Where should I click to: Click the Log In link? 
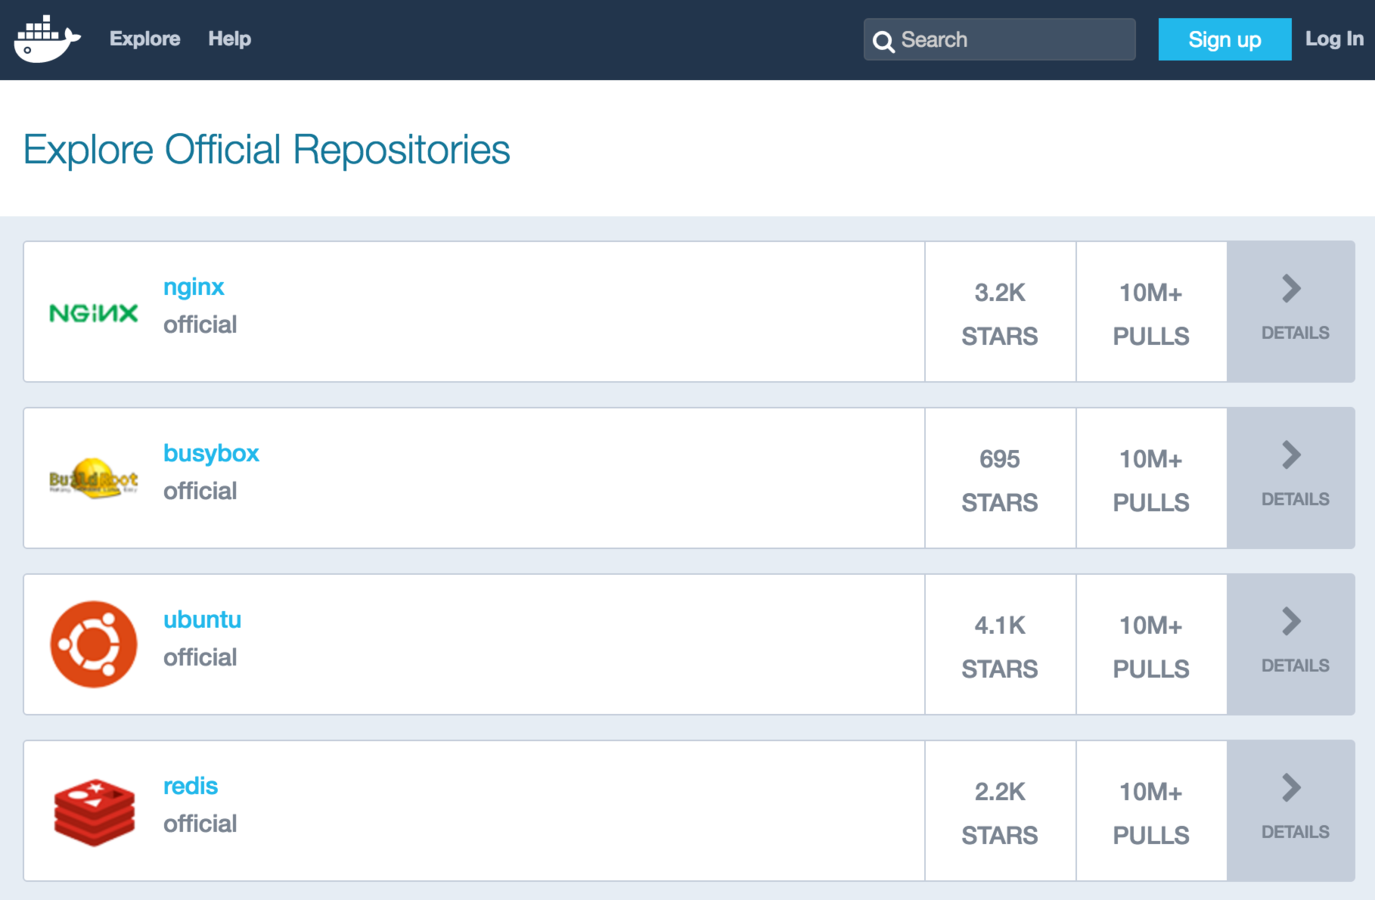[x=1334, y=39]
